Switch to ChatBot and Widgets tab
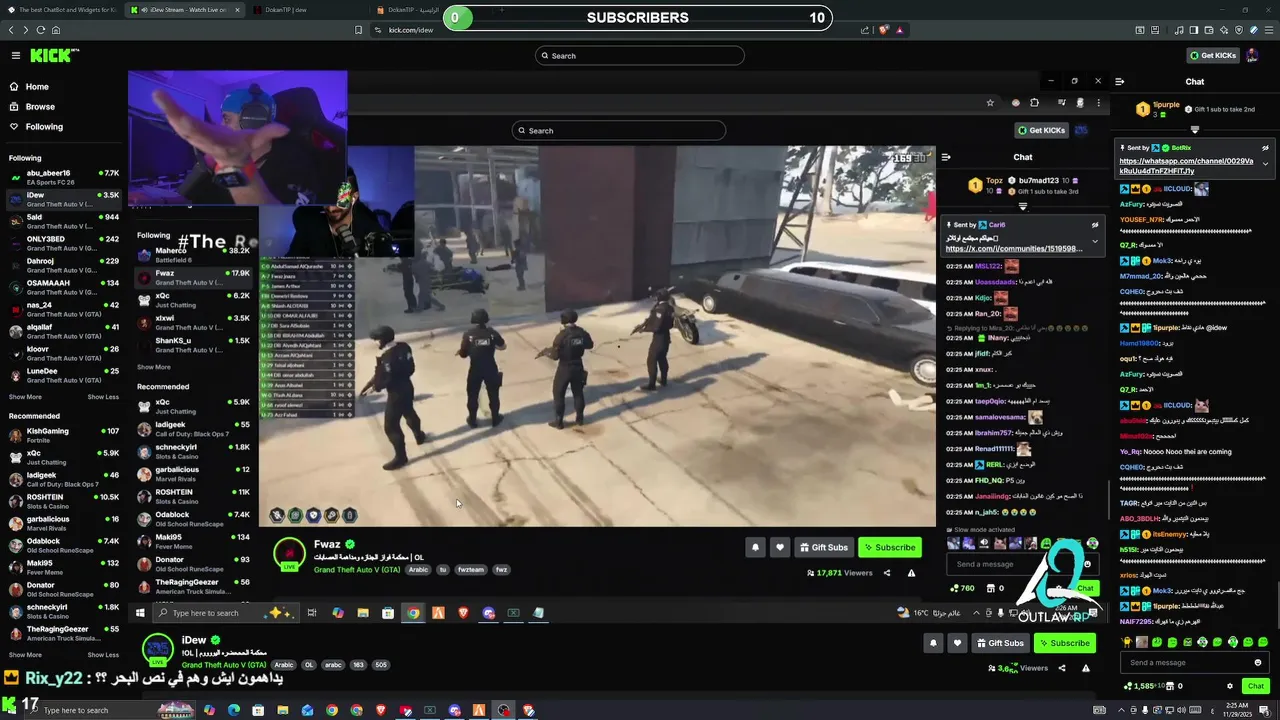This screenshot has width=1280, height=720. click(62, 9)
